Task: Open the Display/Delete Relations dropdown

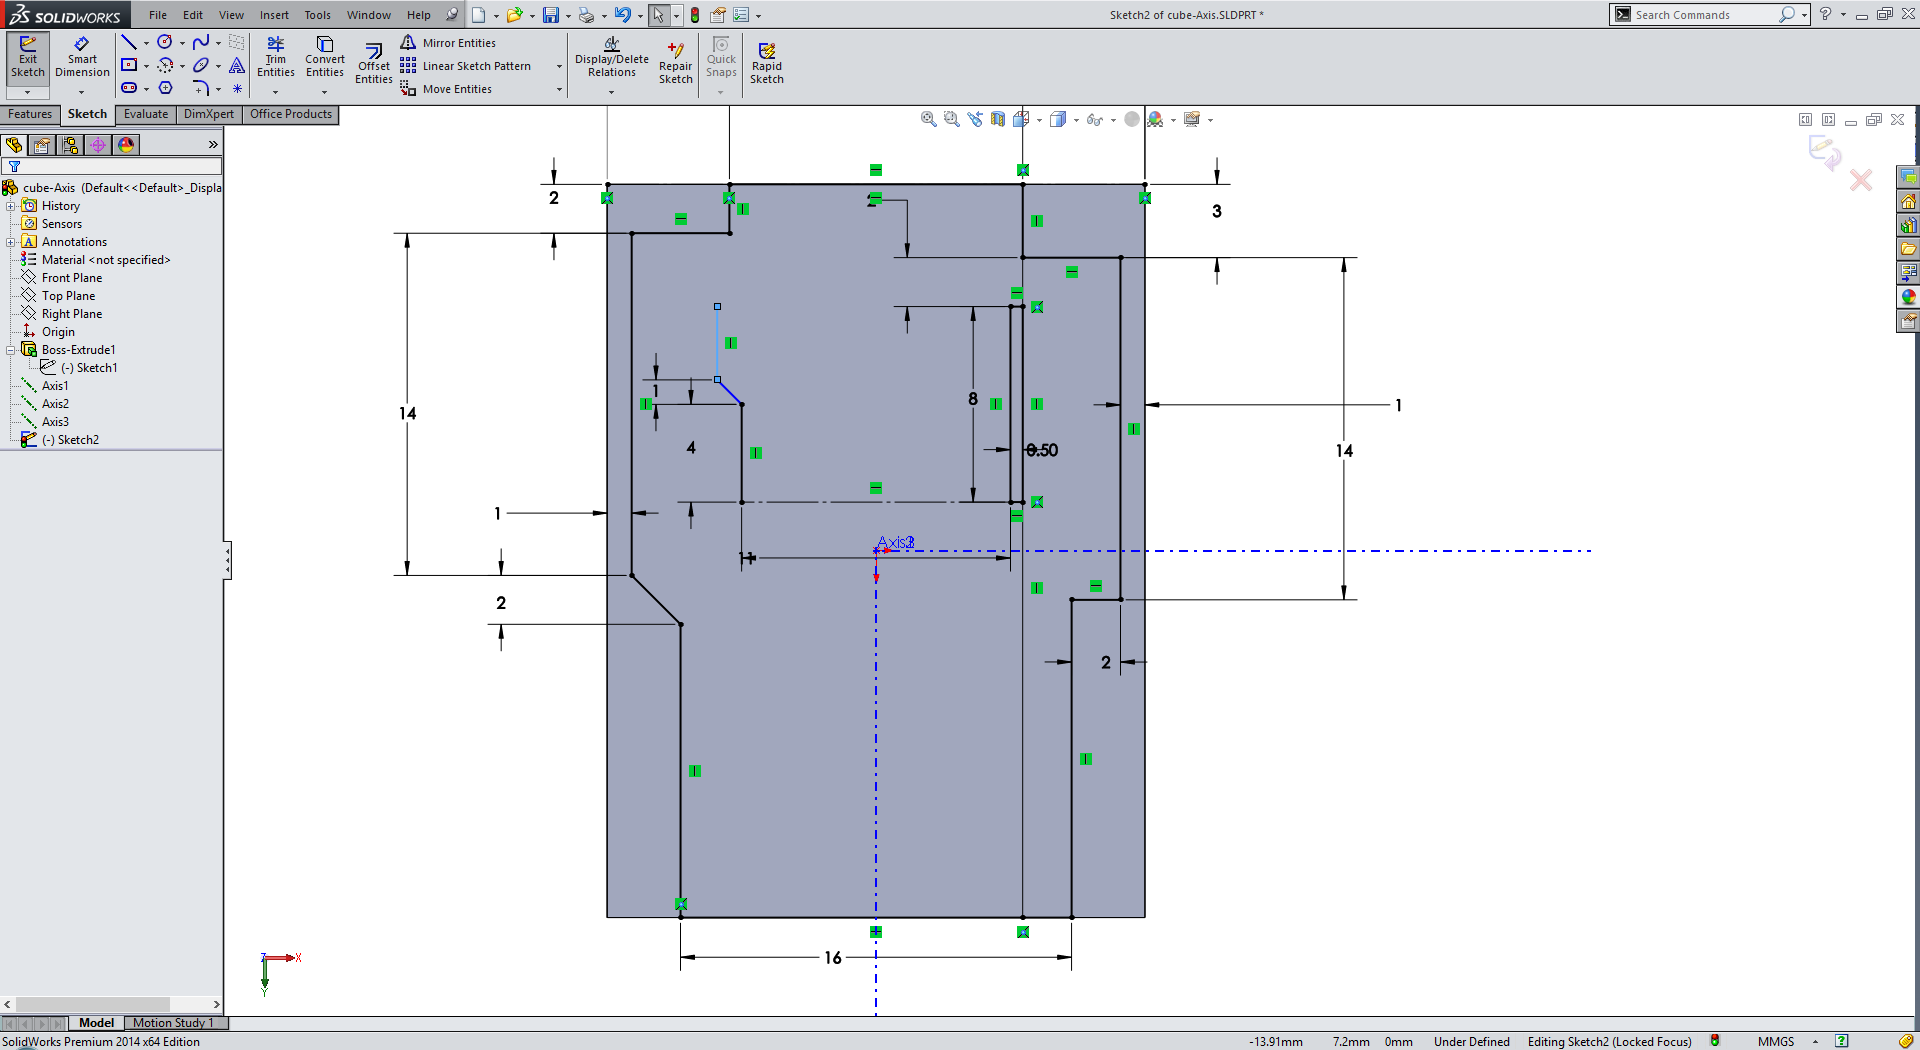Action: [612, 92]
